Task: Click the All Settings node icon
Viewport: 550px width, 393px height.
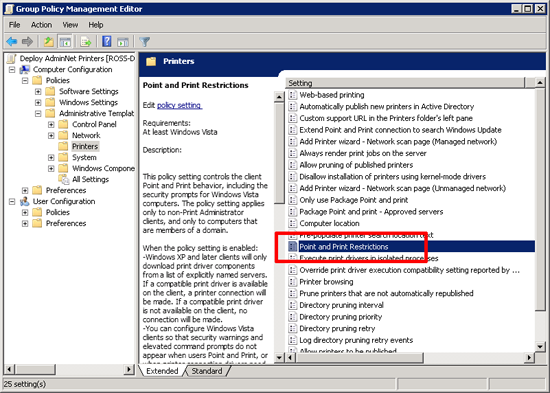Action: pos(64,179)
